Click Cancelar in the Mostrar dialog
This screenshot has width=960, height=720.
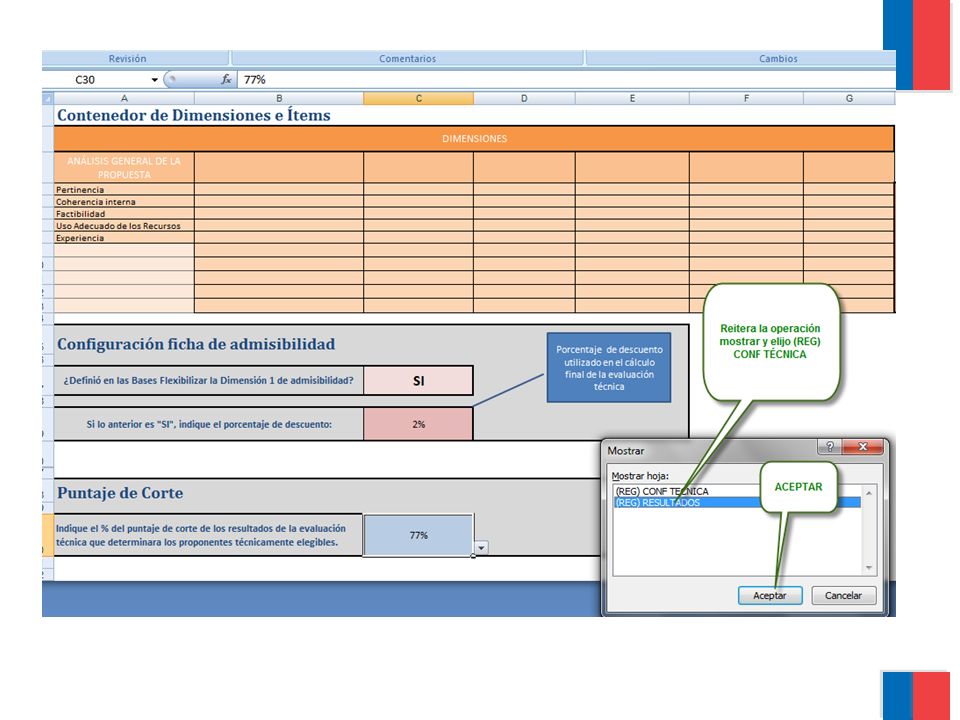pos(843,595)
